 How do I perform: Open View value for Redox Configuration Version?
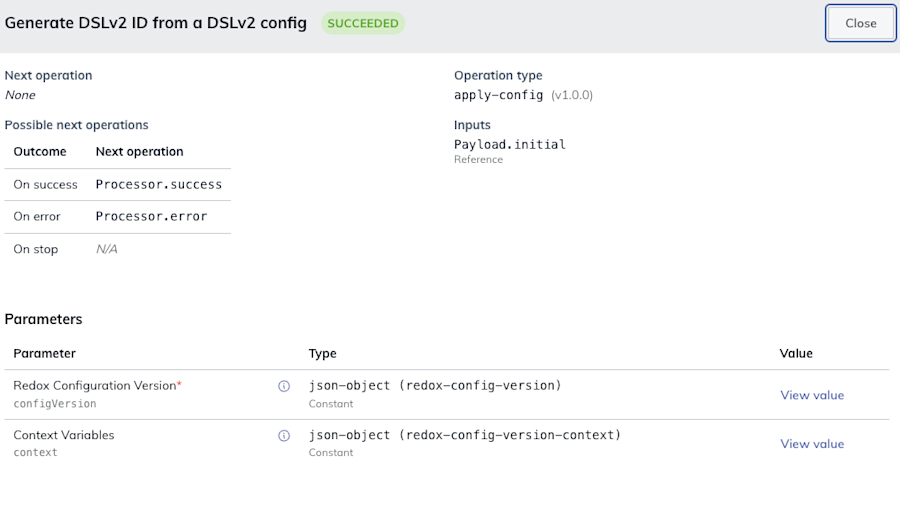click(812, 395)
